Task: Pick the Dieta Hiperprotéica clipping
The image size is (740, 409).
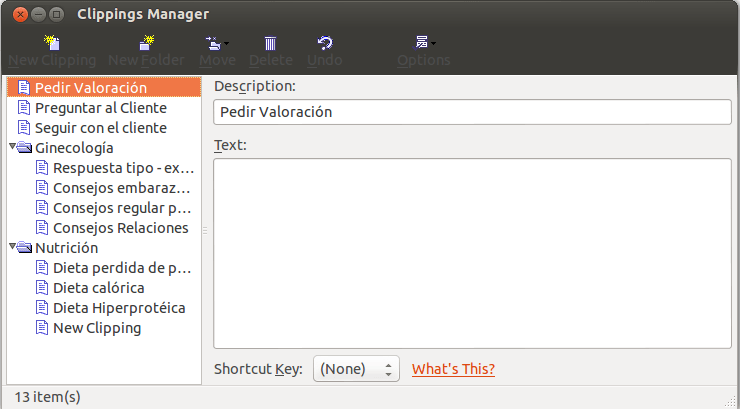Action: coord(118,308)
